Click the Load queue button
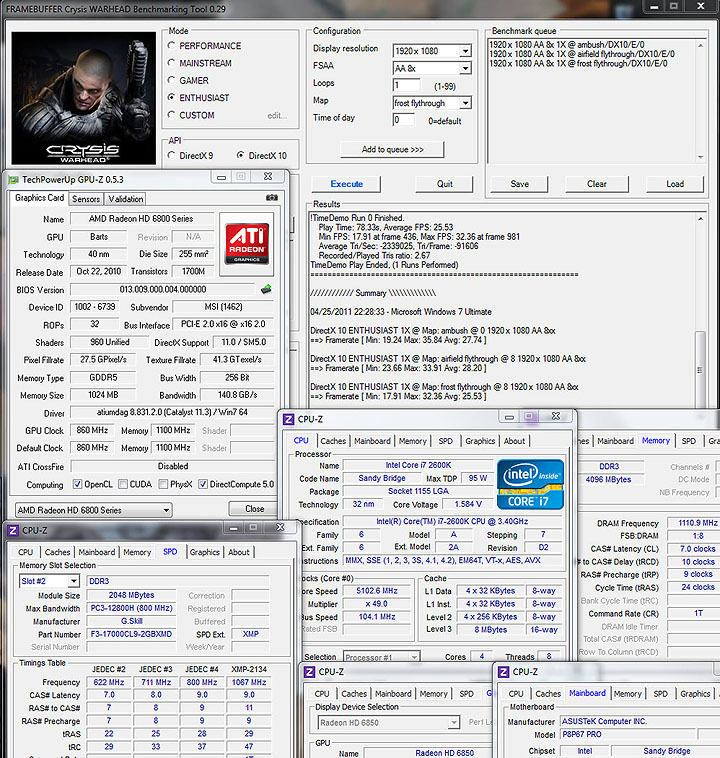Image resolution: width=720 pixels, height=758 pixels. [675, 184]
